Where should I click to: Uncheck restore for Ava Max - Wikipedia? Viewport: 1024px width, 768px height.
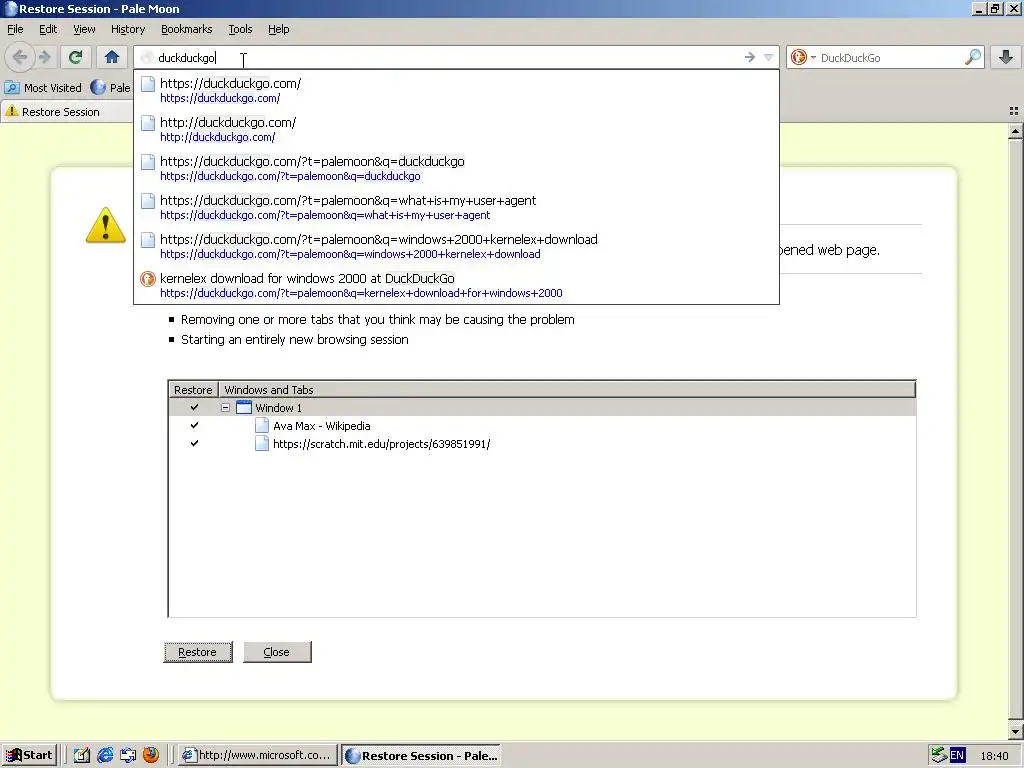194,425
